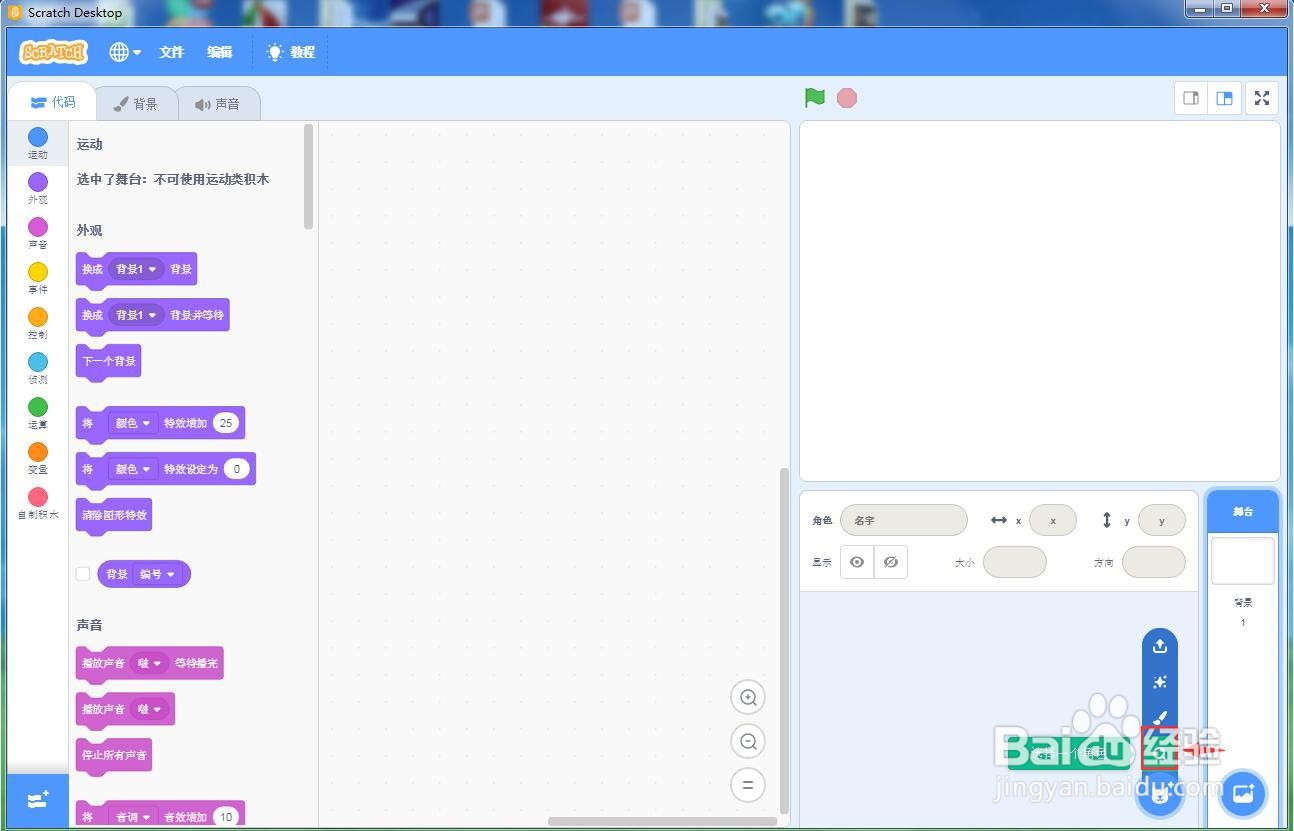Switch to large stage layout
1294x831 pixels.
click(1224, 98)
